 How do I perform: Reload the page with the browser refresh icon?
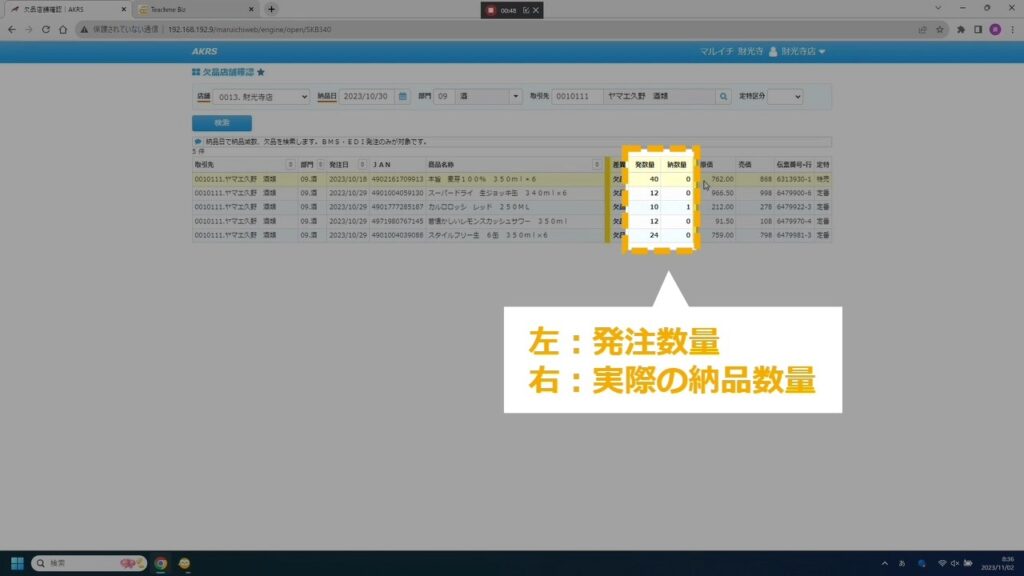[45, 29]
